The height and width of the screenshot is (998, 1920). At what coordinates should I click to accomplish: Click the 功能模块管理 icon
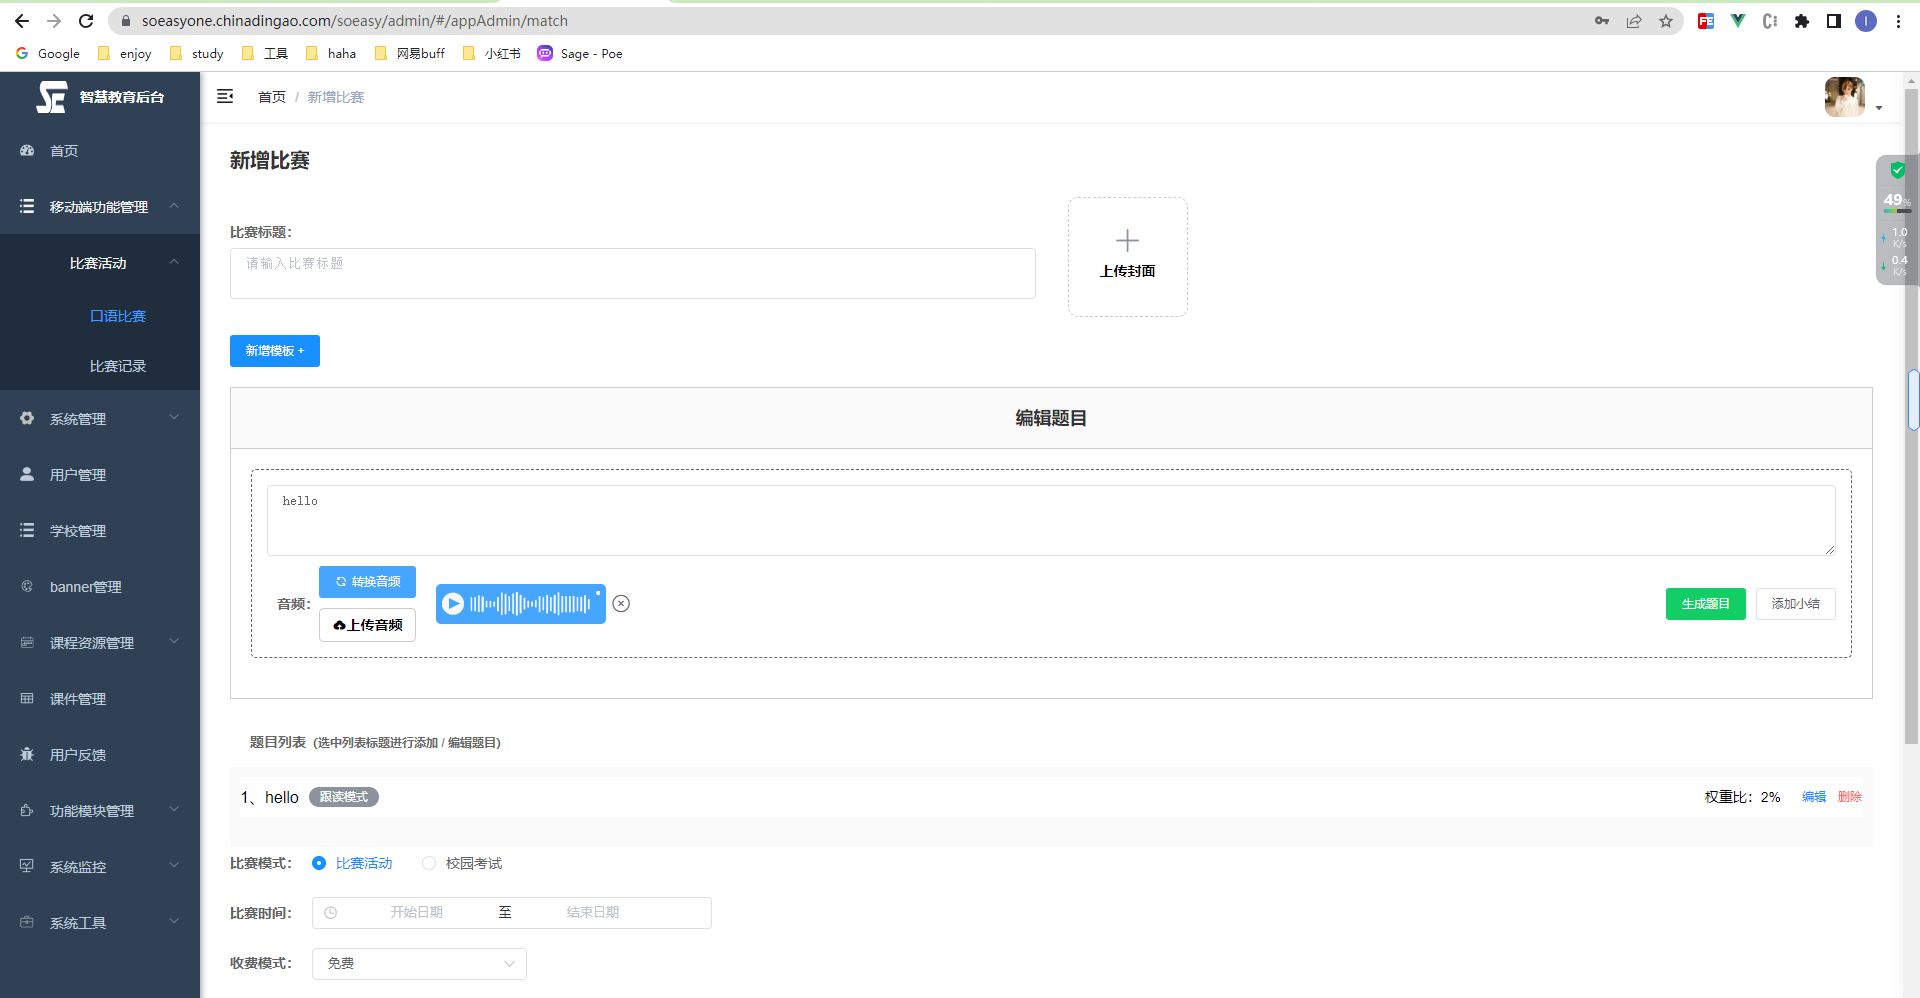27,810
